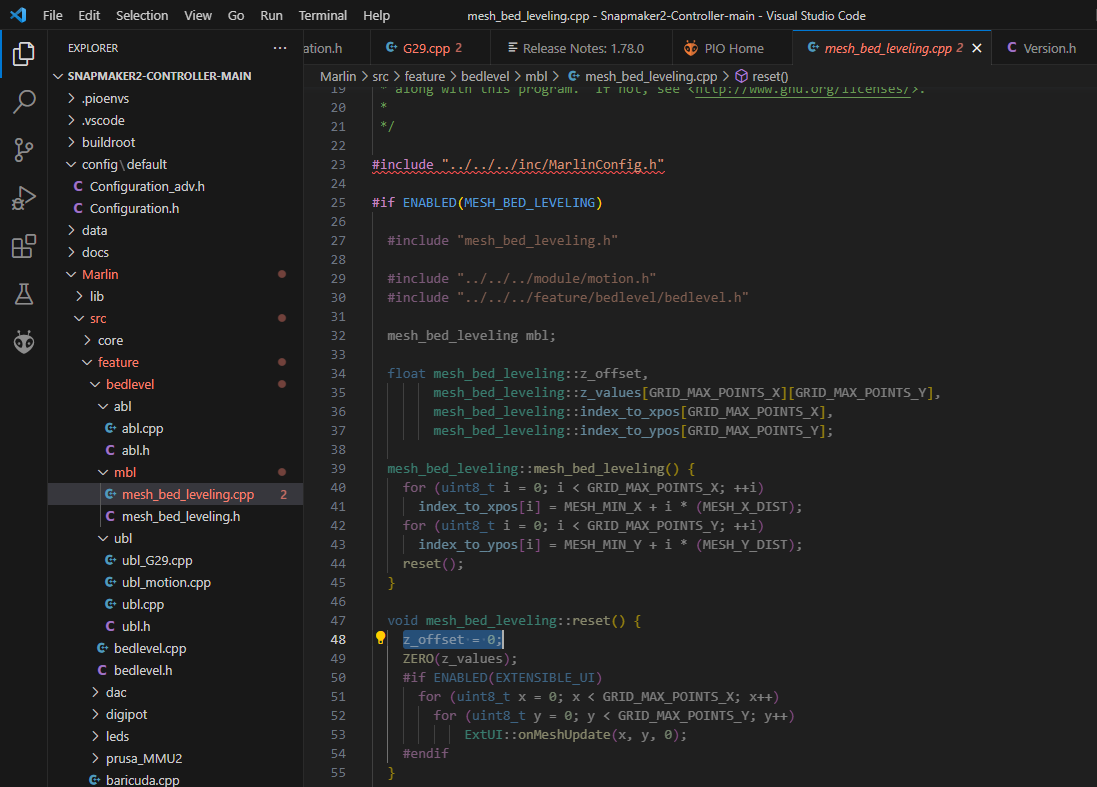The height and width of the screenshot is (787, 1097).
Task: Click the PIO Home tab icon
Action: (691, 48)
